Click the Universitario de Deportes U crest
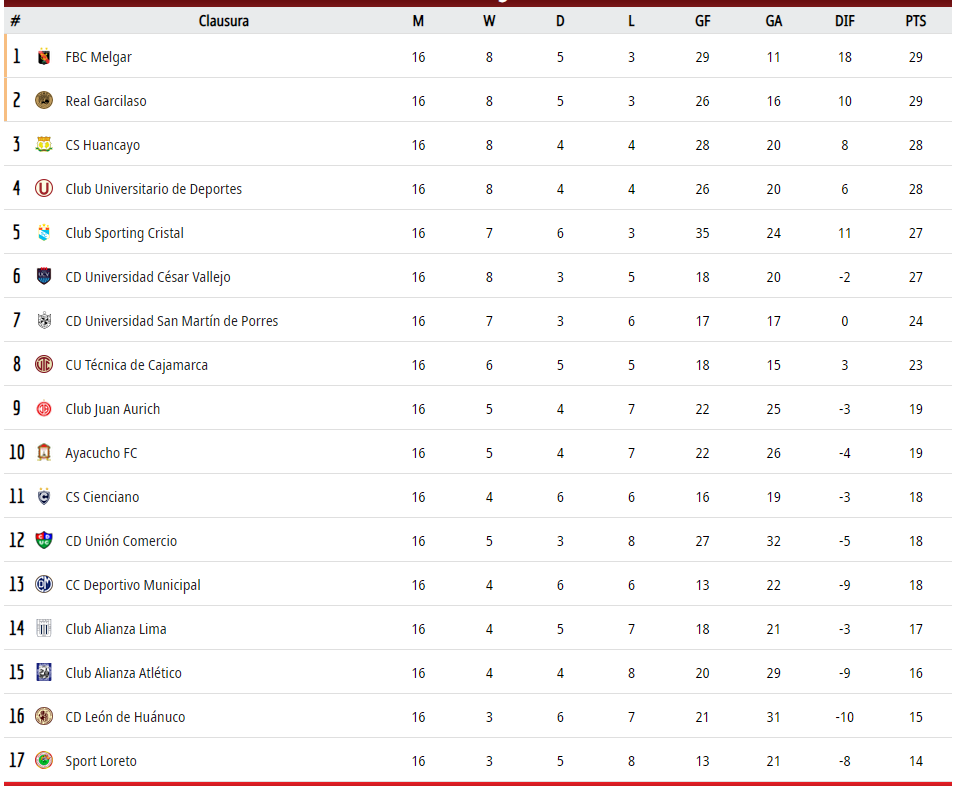This screenshot has height=786, width=953. pyautogui.click(x=44, y=188)
